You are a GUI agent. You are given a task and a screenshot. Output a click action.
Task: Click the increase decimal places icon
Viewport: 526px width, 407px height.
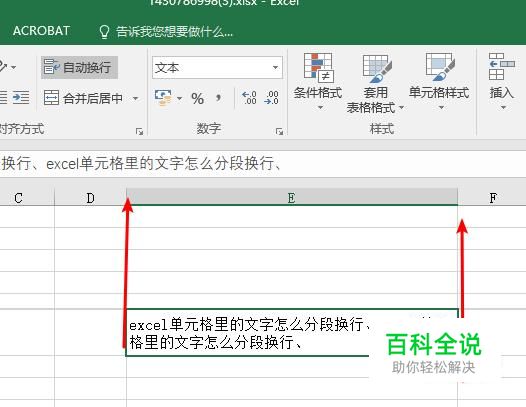pyautogui.click(x=249, y=98)
